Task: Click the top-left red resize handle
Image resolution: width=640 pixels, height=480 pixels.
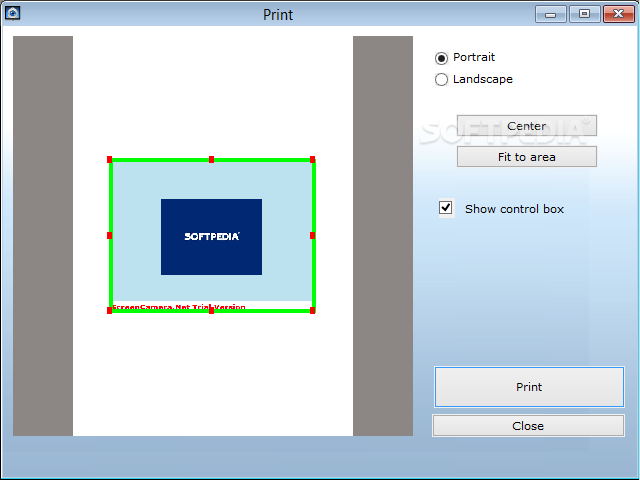Action: coord(109,160)
